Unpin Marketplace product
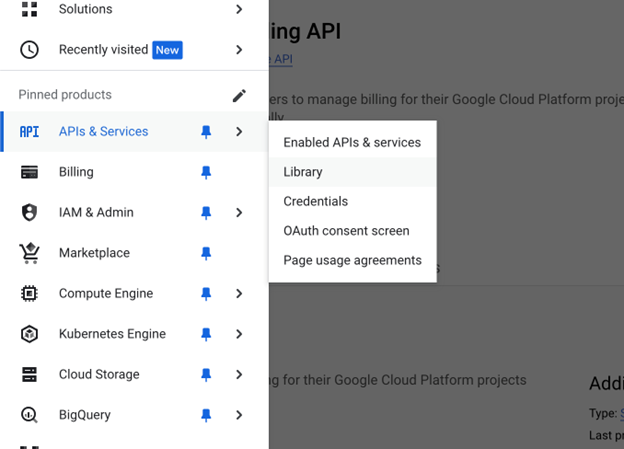The height and width of the screenshot is (449, 624). [x=206, y=253]
